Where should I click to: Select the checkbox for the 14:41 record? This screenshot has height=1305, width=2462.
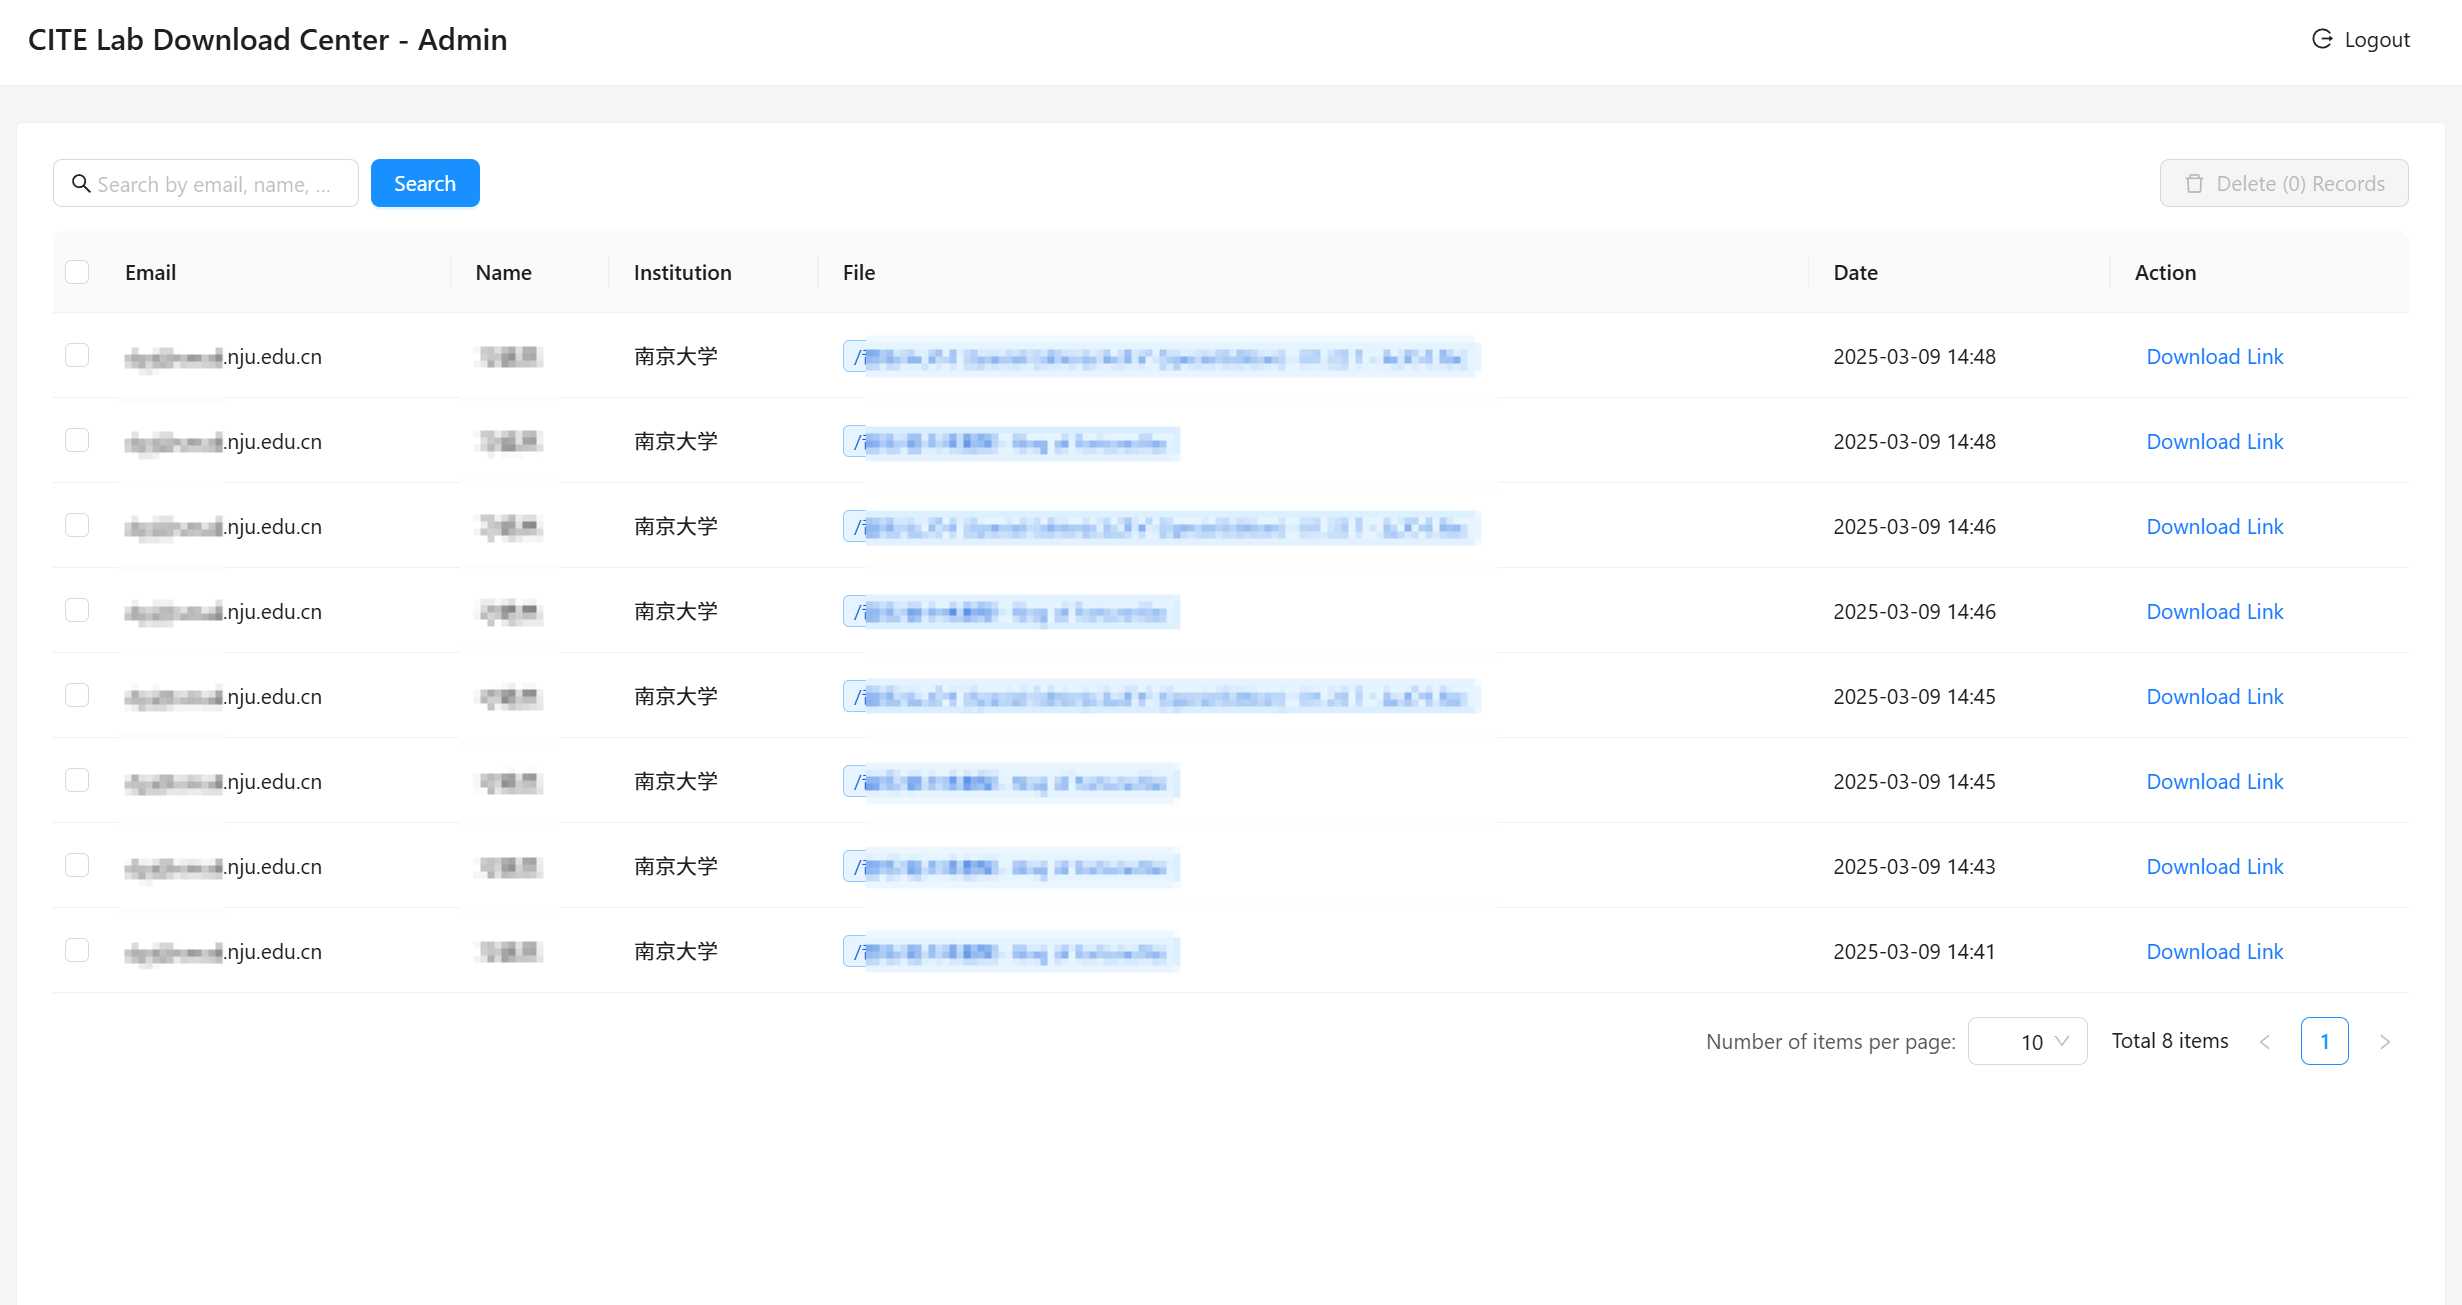(x=77, y=951)
